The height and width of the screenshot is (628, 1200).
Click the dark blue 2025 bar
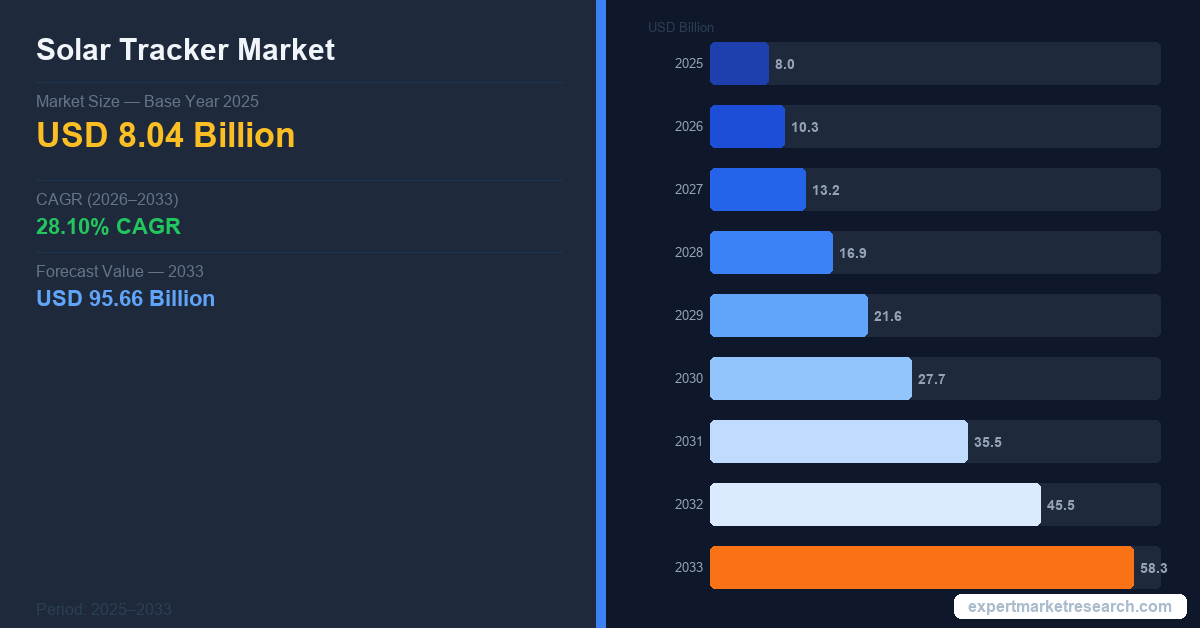[739, 63]
